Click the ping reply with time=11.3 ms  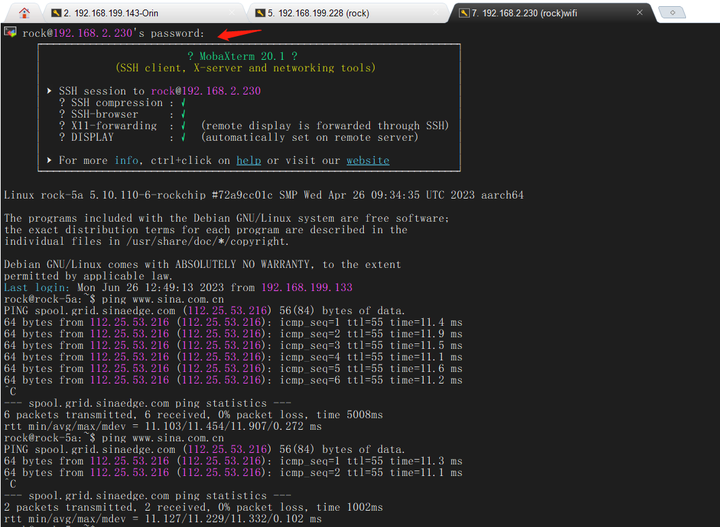233,461
